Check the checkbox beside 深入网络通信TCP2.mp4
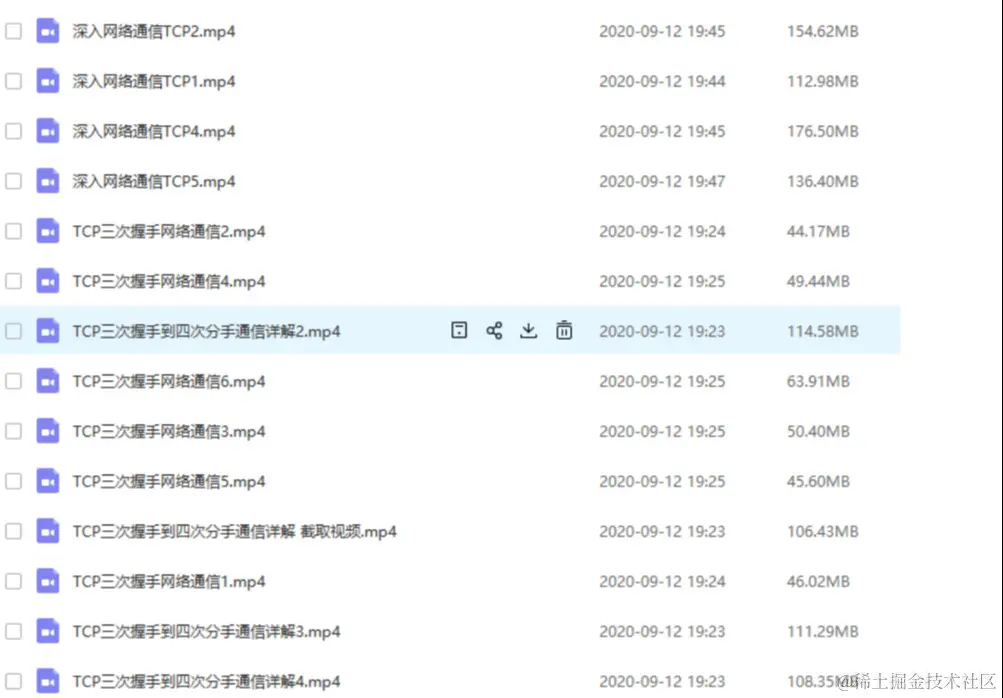 tap(13, 30)
